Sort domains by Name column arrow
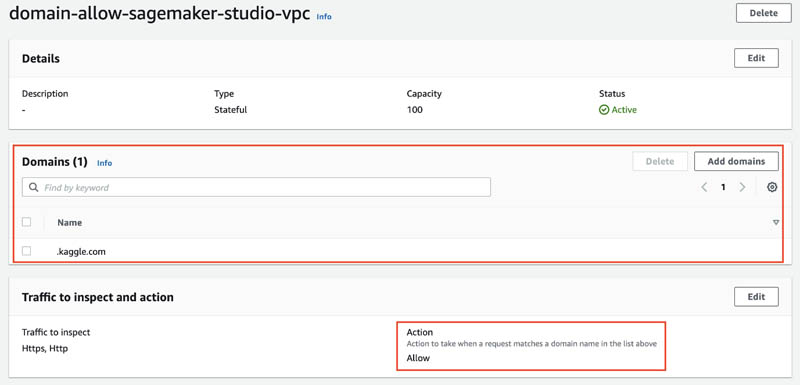Viewport: 800px width, 385px height. (x=776, y=222)
